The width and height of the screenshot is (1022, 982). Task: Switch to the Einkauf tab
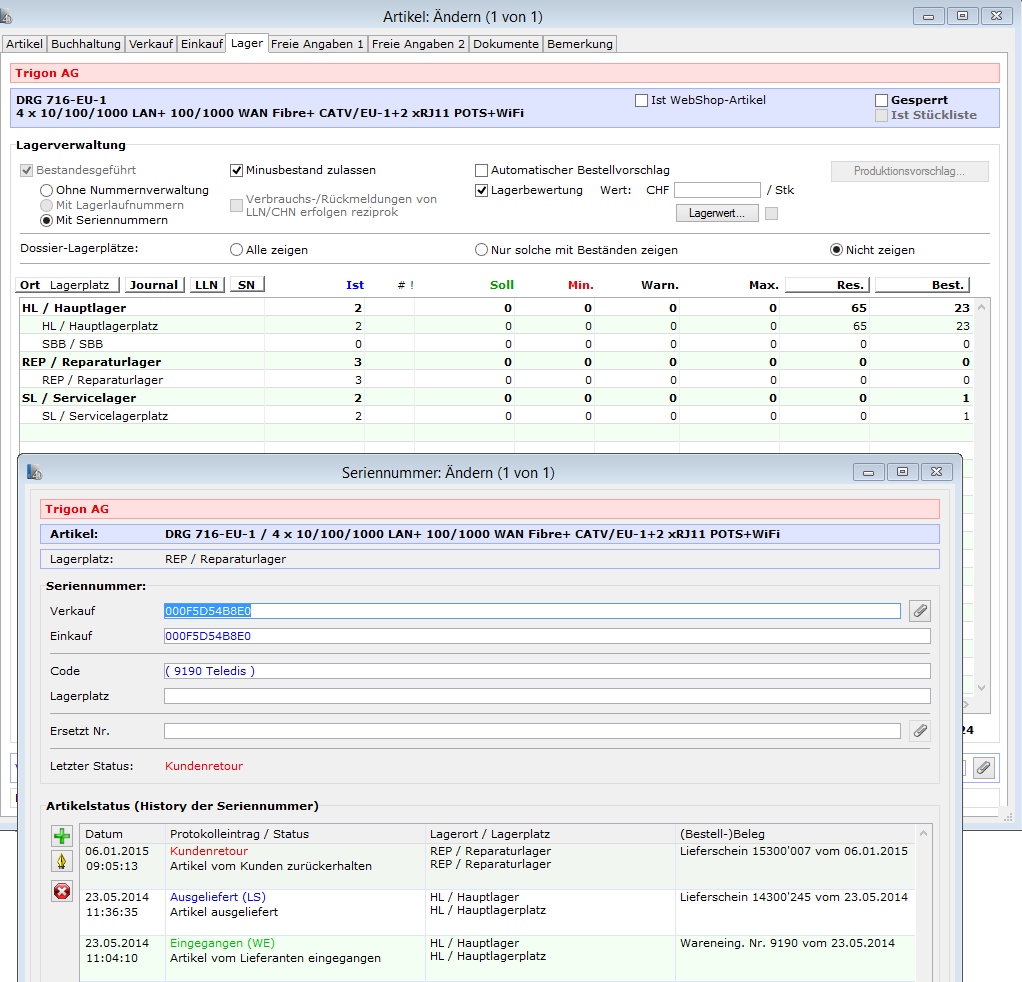pos(201,44)
